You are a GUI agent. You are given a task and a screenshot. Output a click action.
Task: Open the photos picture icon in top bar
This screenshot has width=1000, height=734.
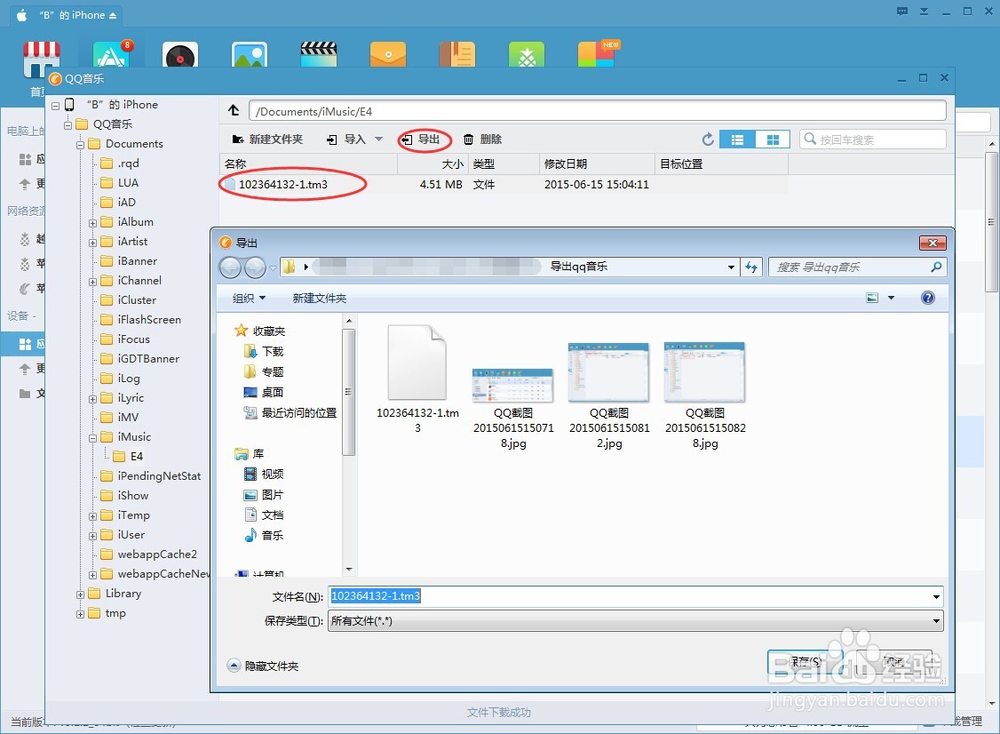249,55
